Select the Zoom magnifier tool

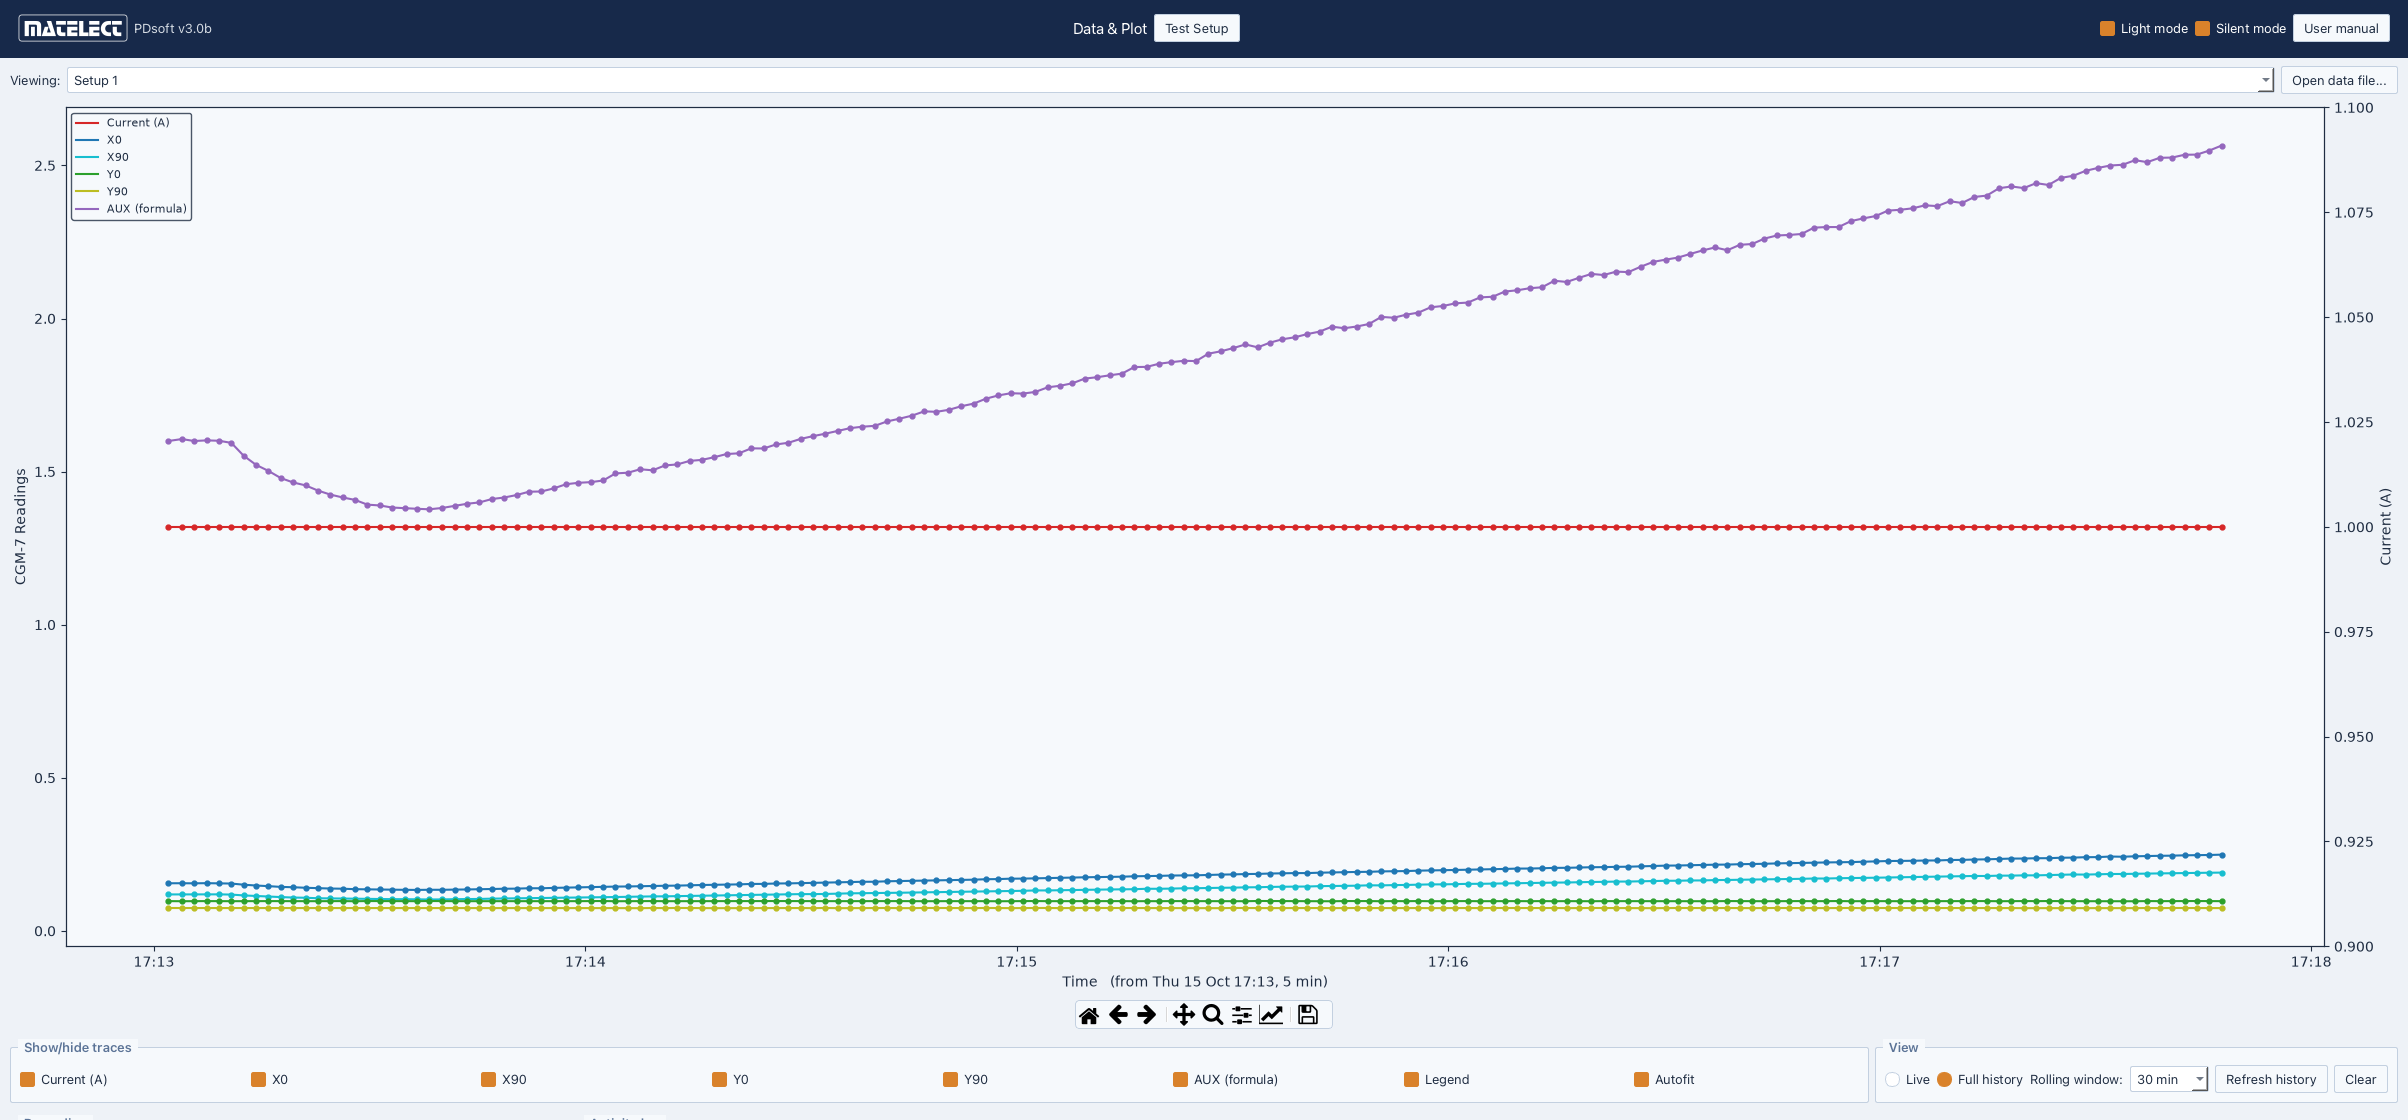1213,1015
